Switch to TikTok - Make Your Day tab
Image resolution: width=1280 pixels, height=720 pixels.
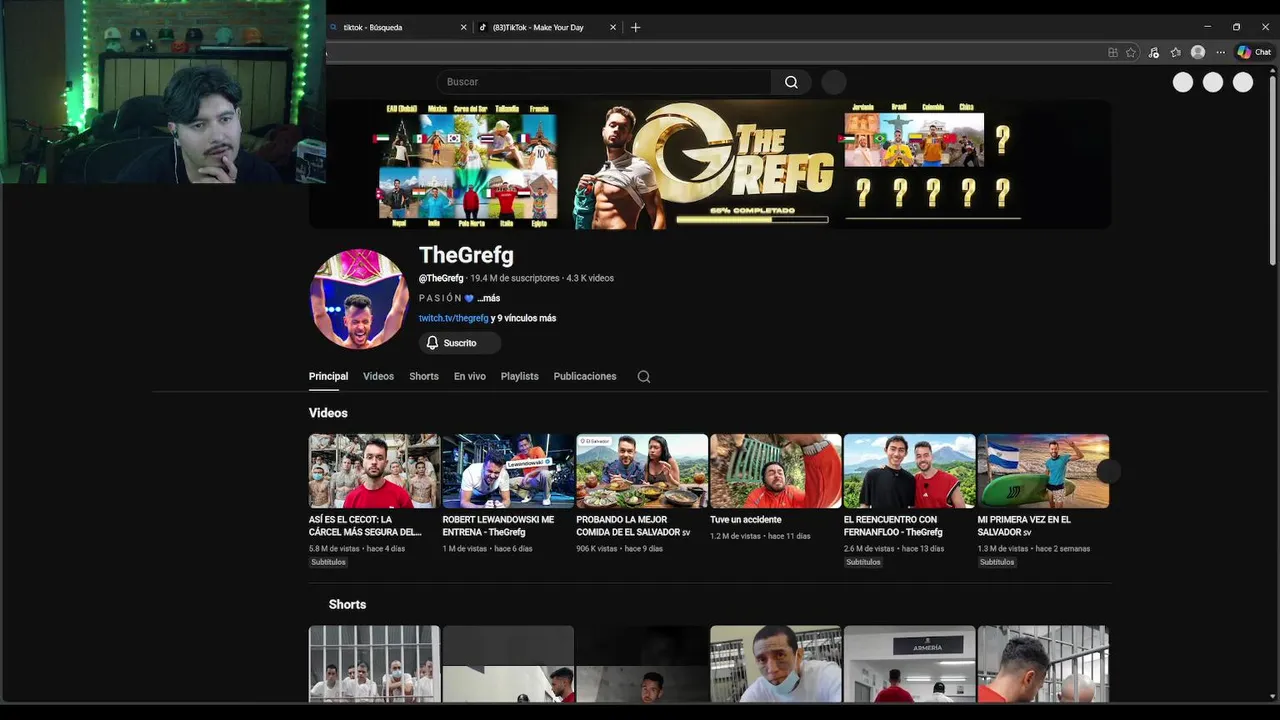[x=548, y=27]
